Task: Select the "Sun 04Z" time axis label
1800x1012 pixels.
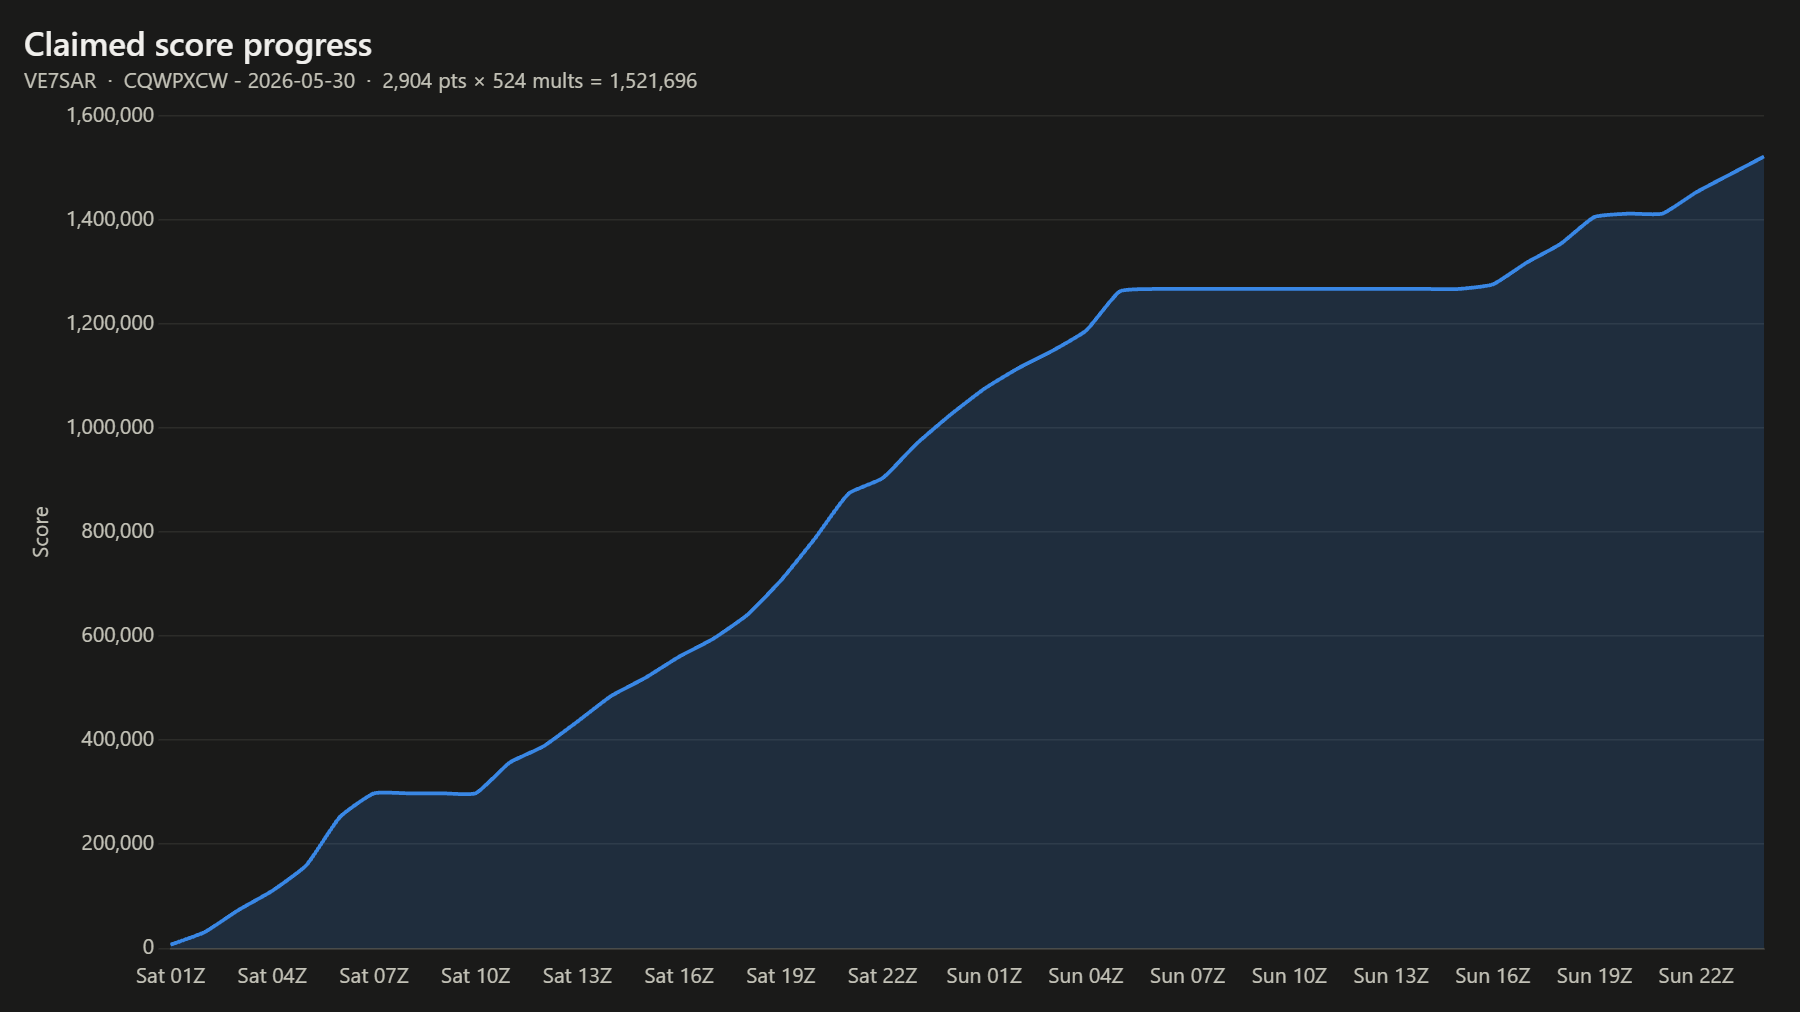Action: [x=1086, y=976]
